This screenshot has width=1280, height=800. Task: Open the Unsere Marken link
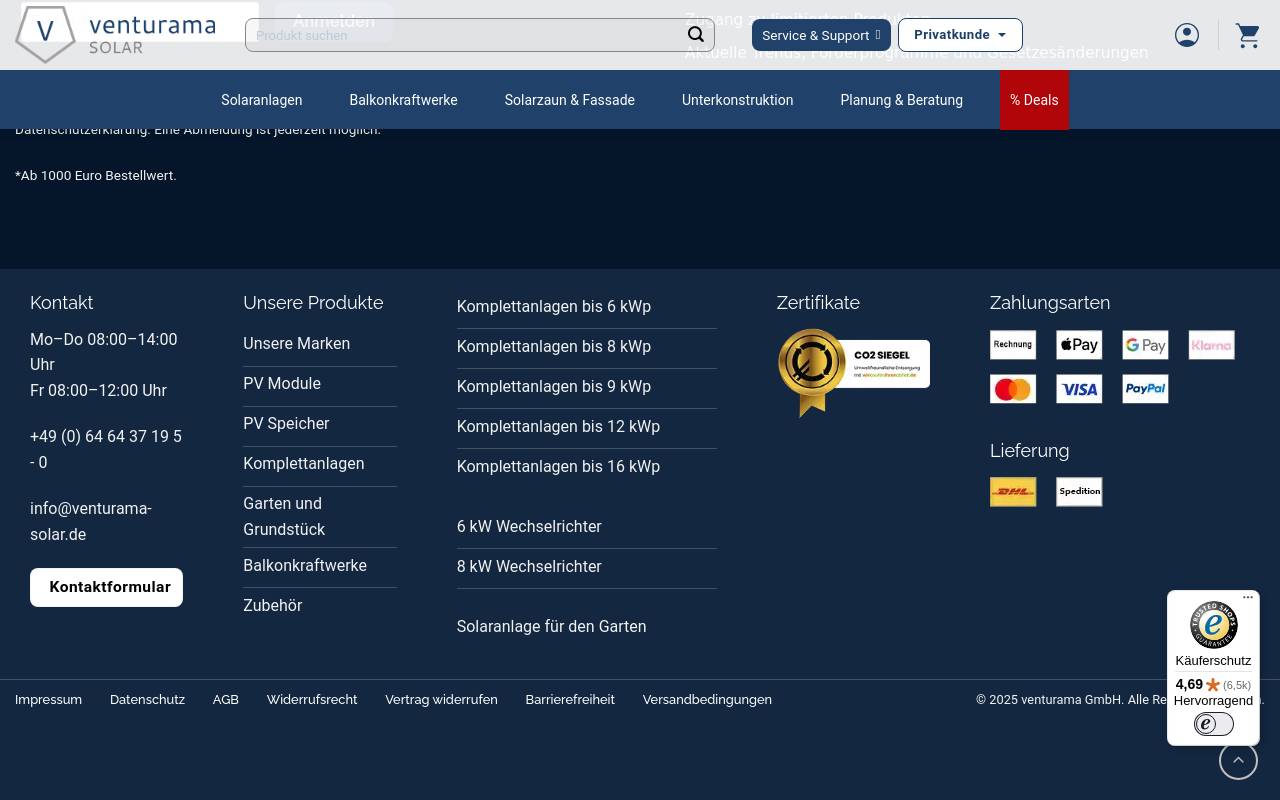click(297, 344)
